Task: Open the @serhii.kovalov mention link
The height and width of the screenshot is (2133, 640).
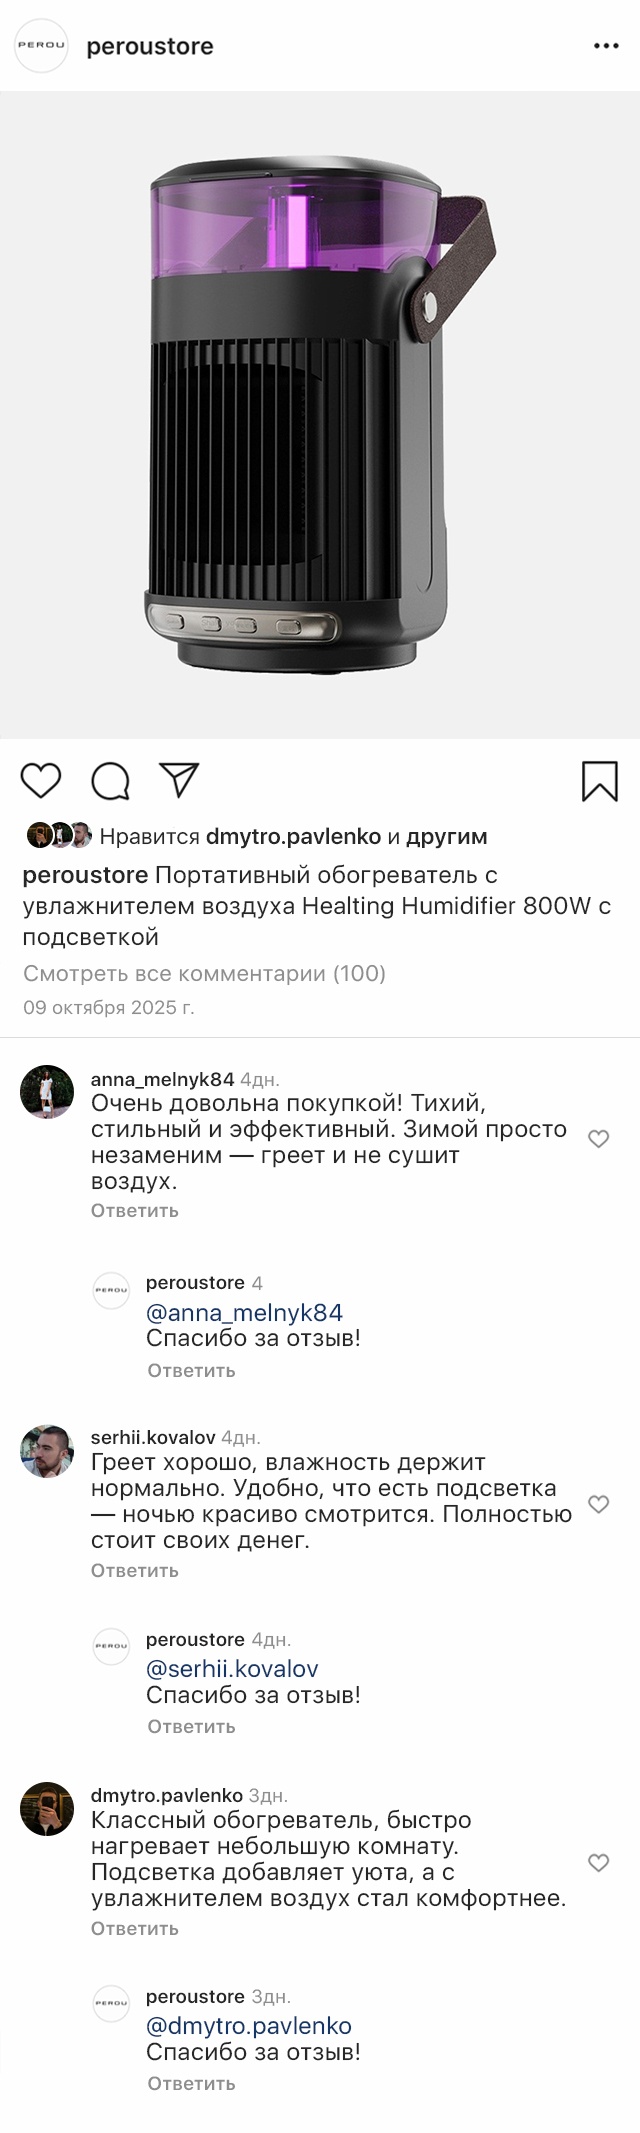Action: [232, 1668]
